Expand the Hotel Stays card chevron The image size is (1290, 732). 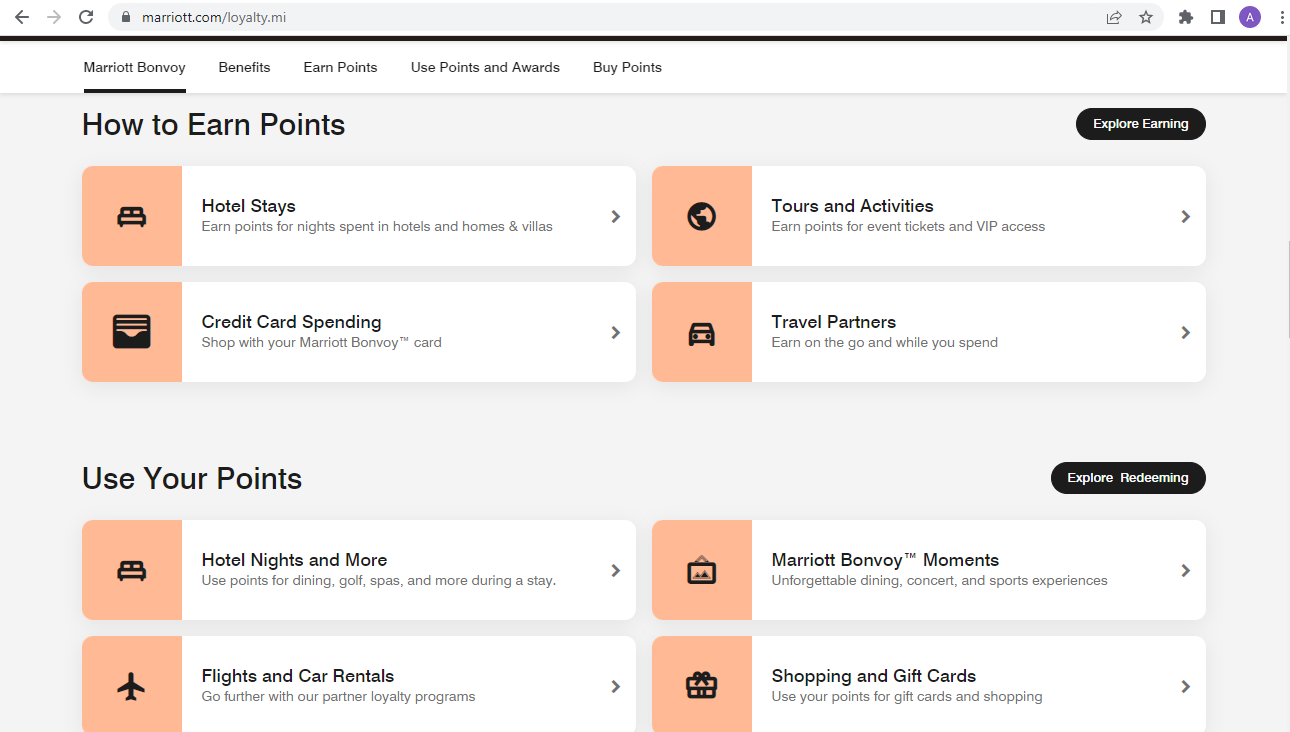tap(616, 216)
